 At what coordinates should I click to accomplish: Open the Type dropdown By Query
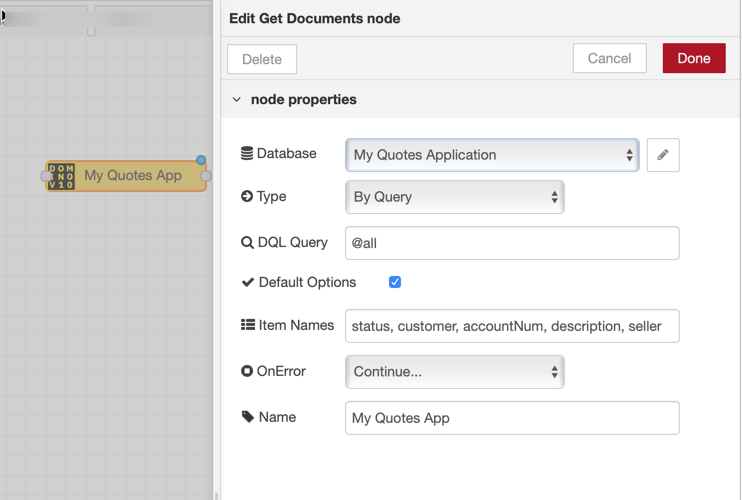[x=455, y=197]
